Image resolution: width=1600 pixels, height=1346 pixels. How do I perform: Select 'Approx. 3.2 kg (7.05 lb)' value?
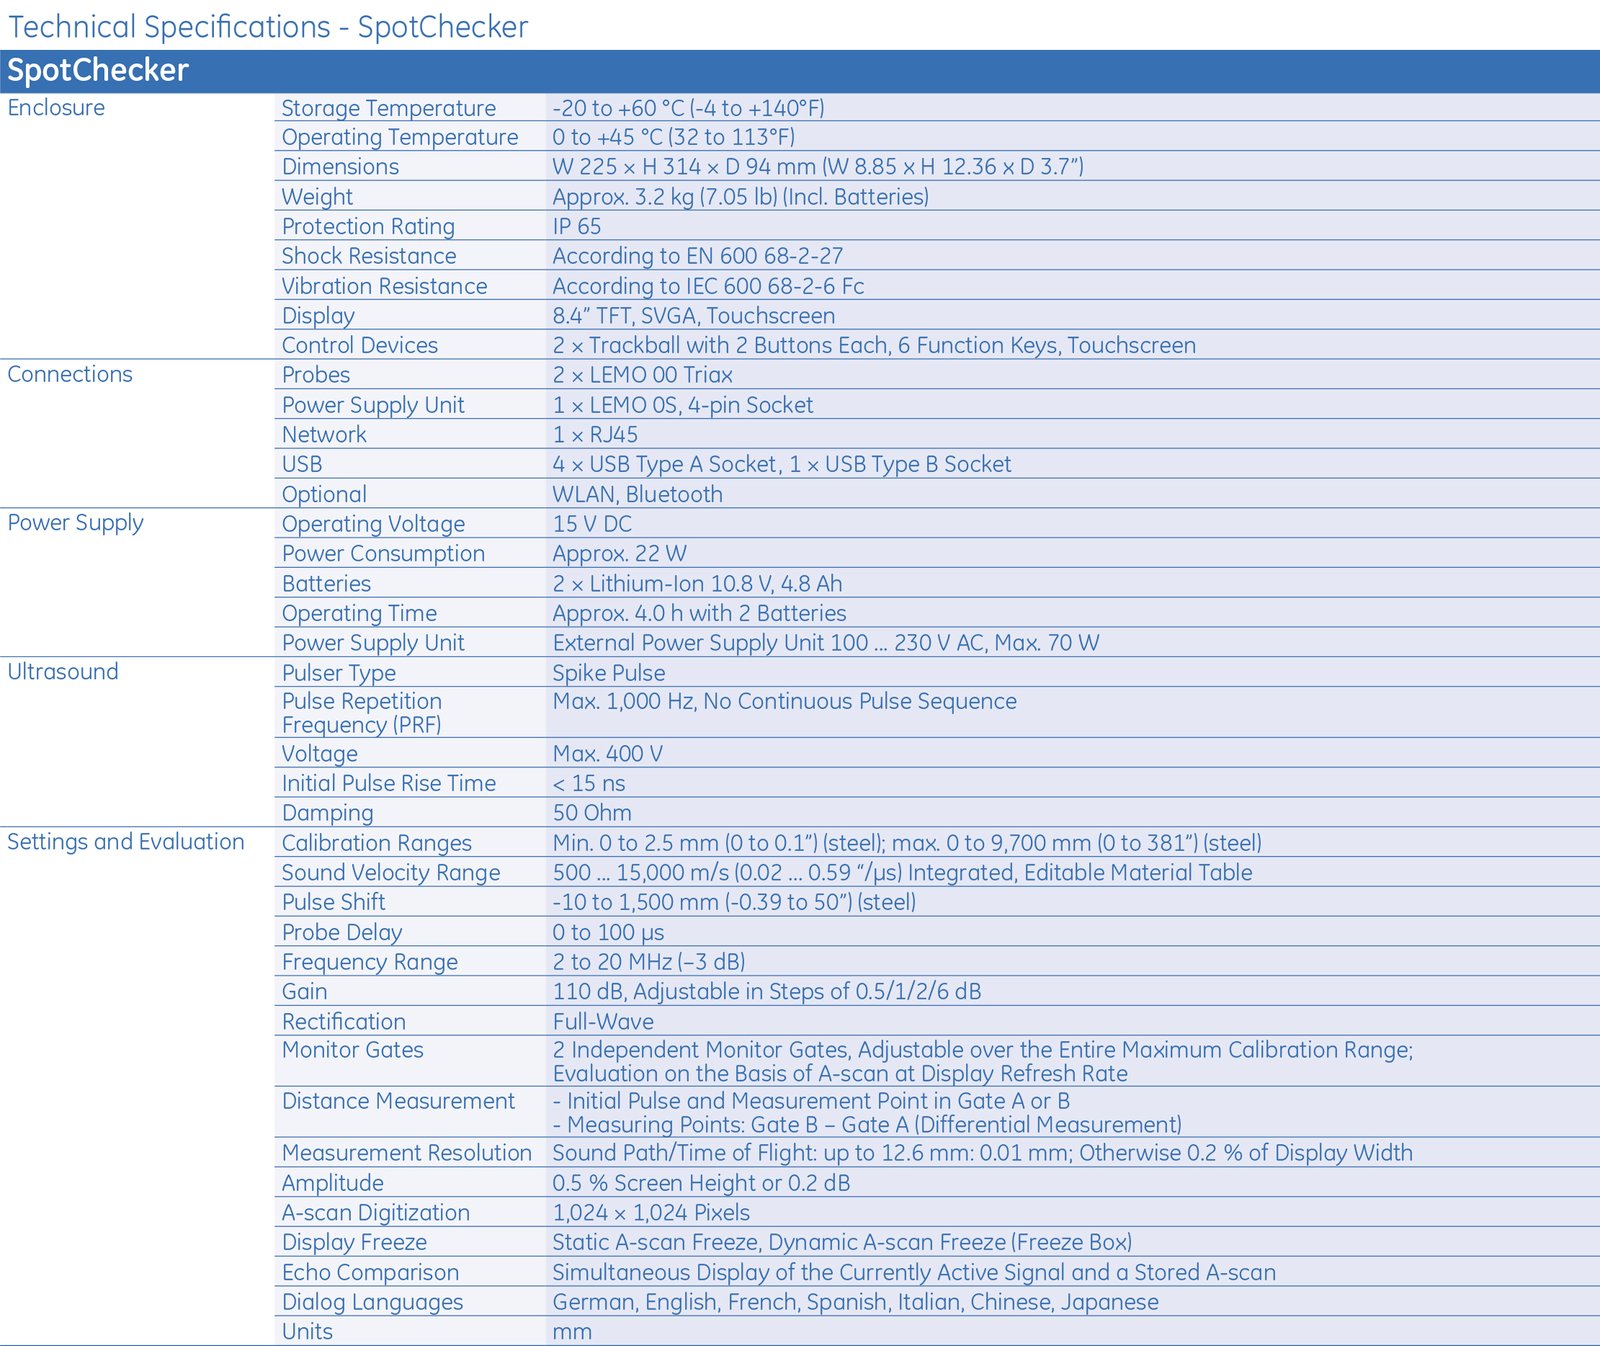point(665,197)
